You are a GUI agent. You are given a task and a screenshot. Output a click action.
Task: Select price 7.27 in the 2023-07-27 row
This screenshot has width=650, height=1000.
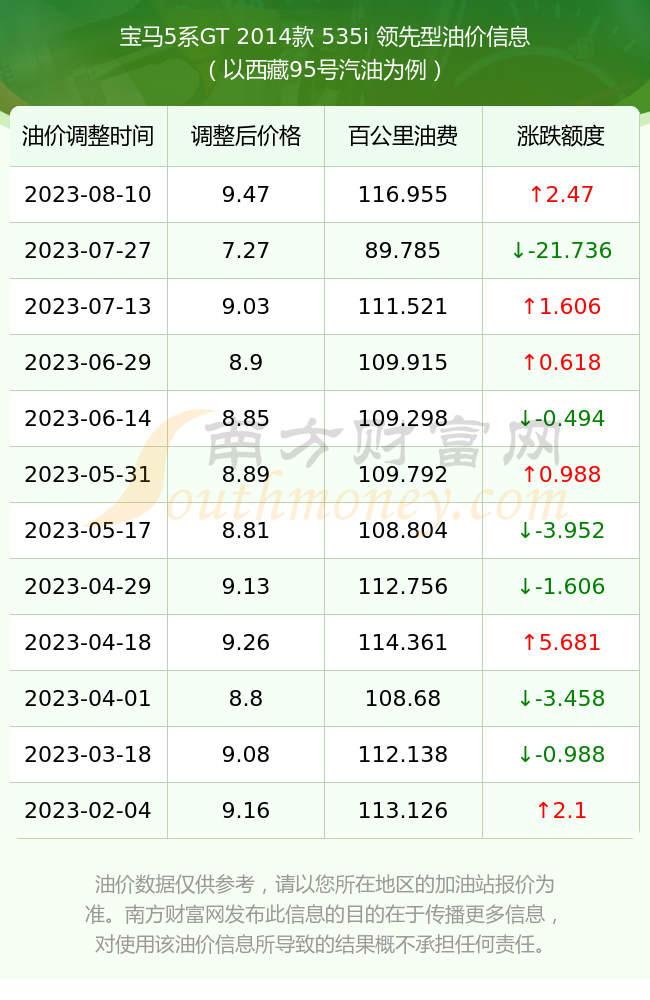click(x=246, y=251)
